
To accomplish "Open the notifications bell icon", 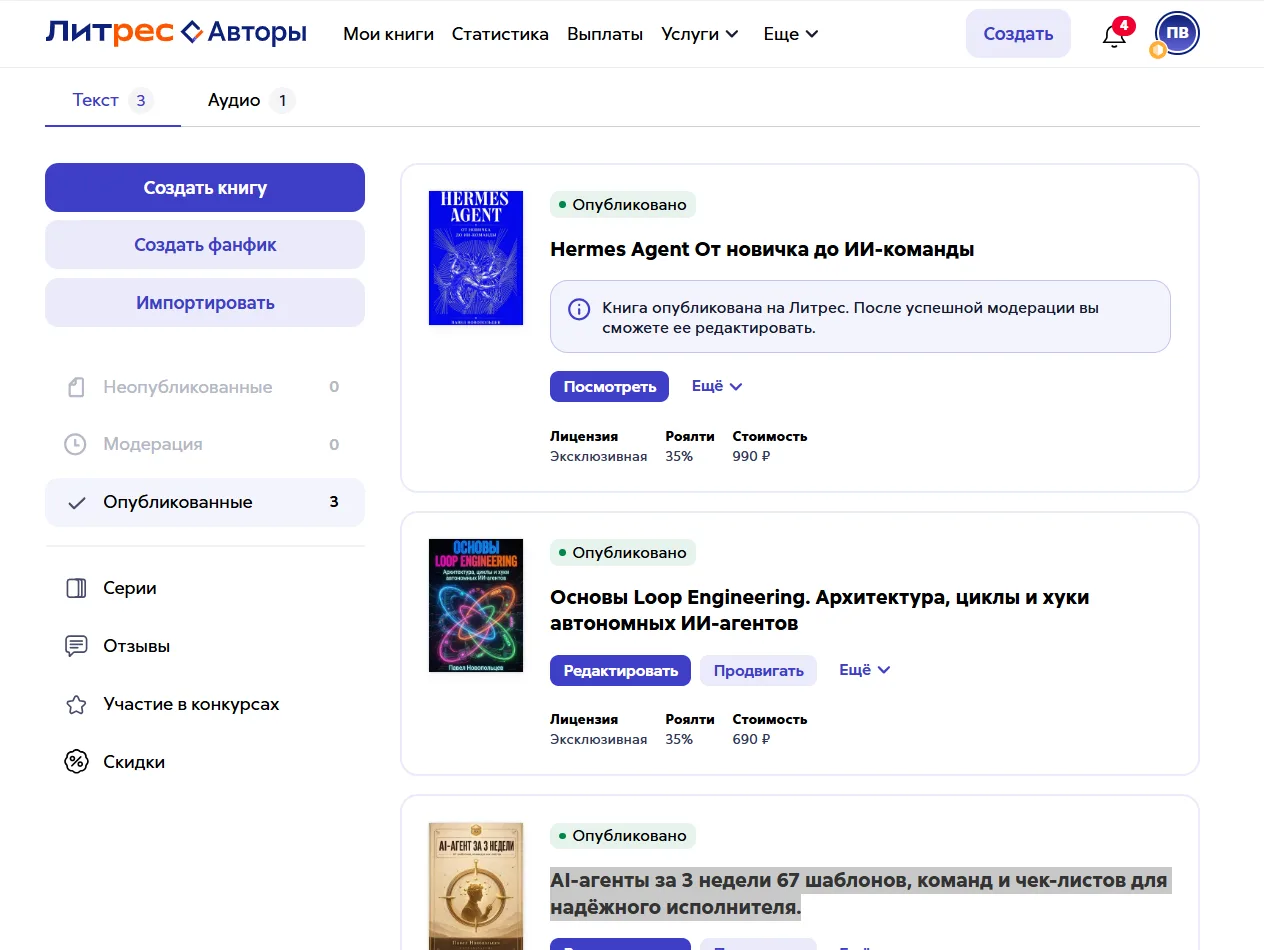I will (x=1114, y=36).
